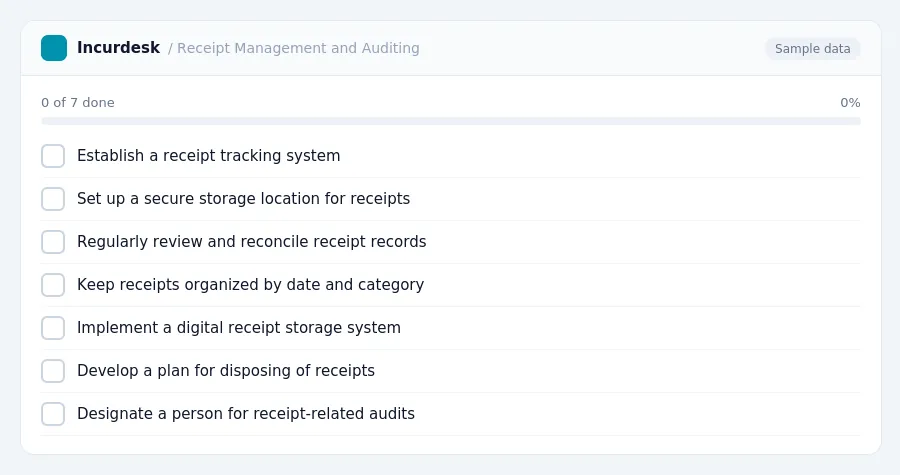Click text 'Regularly review and reconcile receipt records'
Screen dimensions: 900x475
coord(251,242)
